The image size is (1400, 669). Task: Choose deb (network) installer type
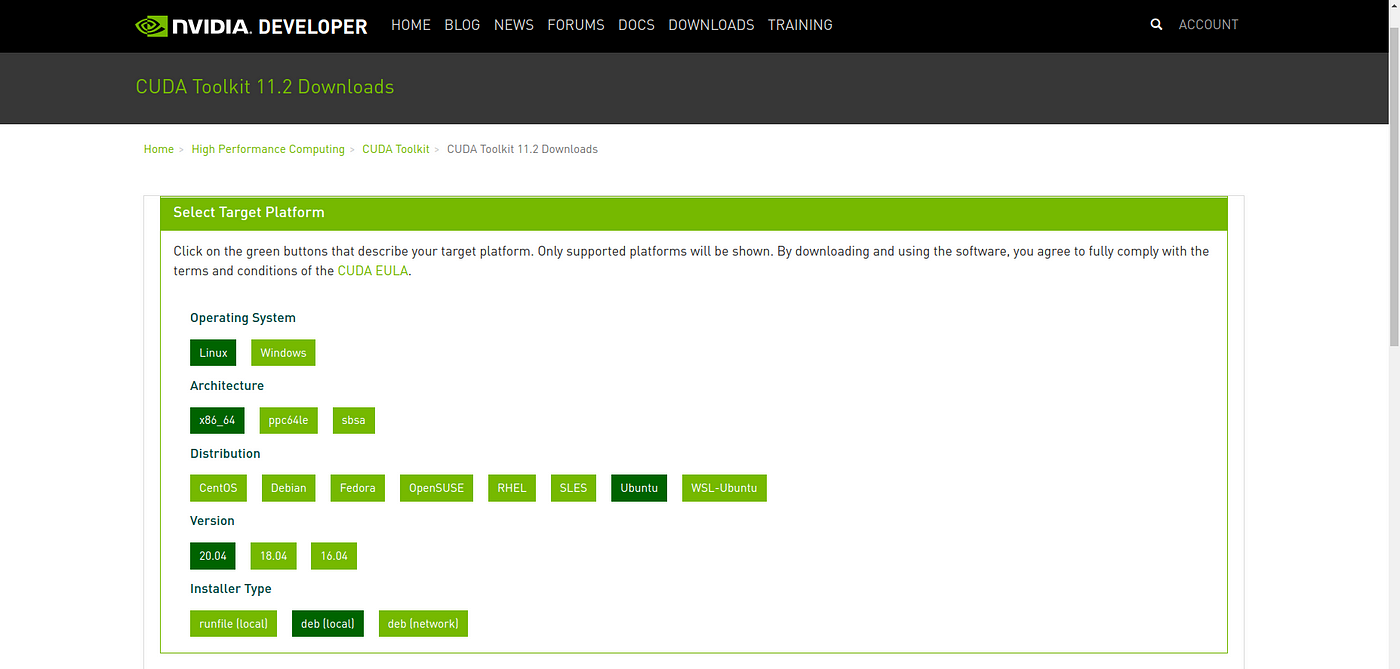pyautogui.click(x=423, y=624)
